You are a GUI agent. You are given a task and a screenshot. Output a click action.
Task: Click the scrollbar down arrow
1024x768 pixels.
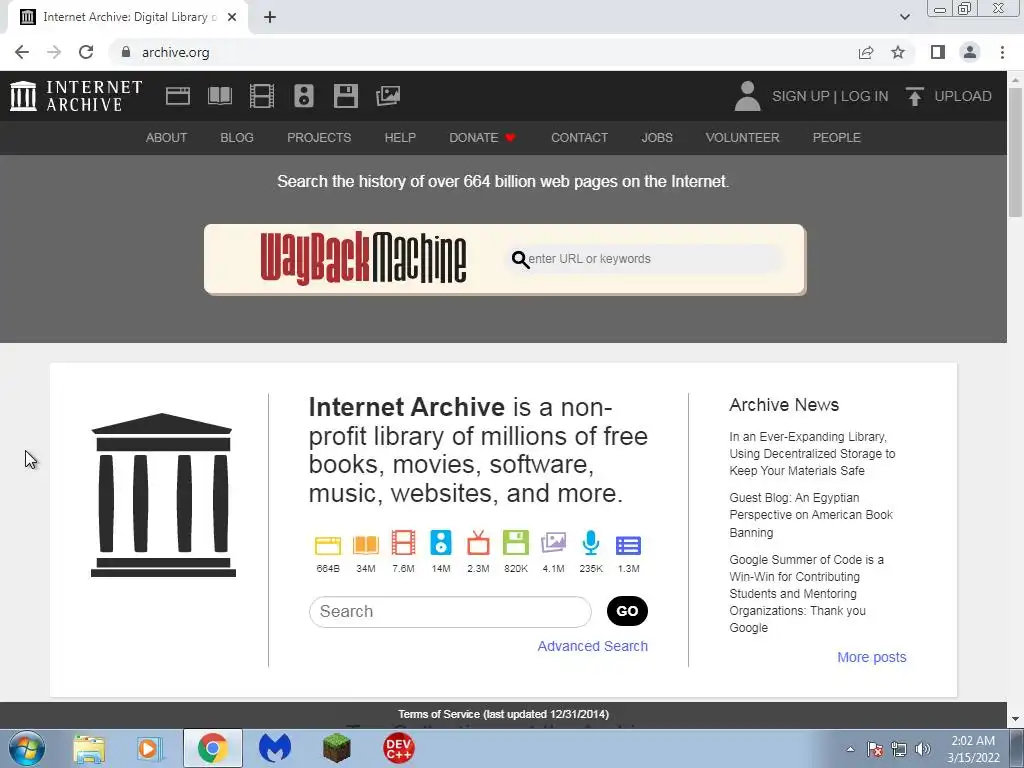[x=1015, y=719]
